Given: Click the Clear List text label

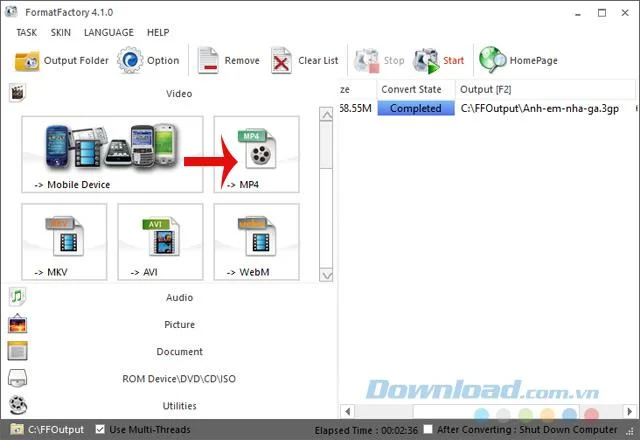Looking at the screenshot, I should 318,60.
